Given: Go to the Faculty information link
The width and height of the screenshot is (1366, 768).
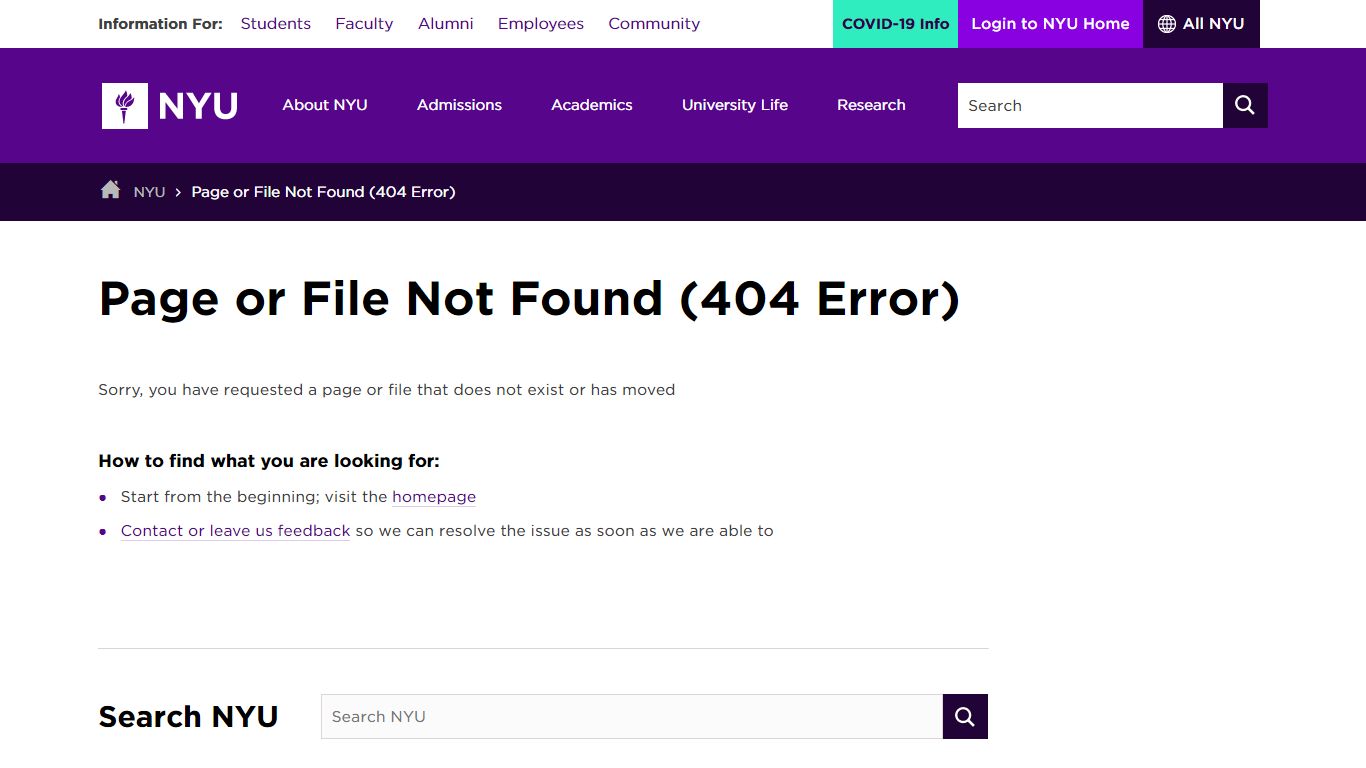Looking at the screenshot, I should coord(364,24).
